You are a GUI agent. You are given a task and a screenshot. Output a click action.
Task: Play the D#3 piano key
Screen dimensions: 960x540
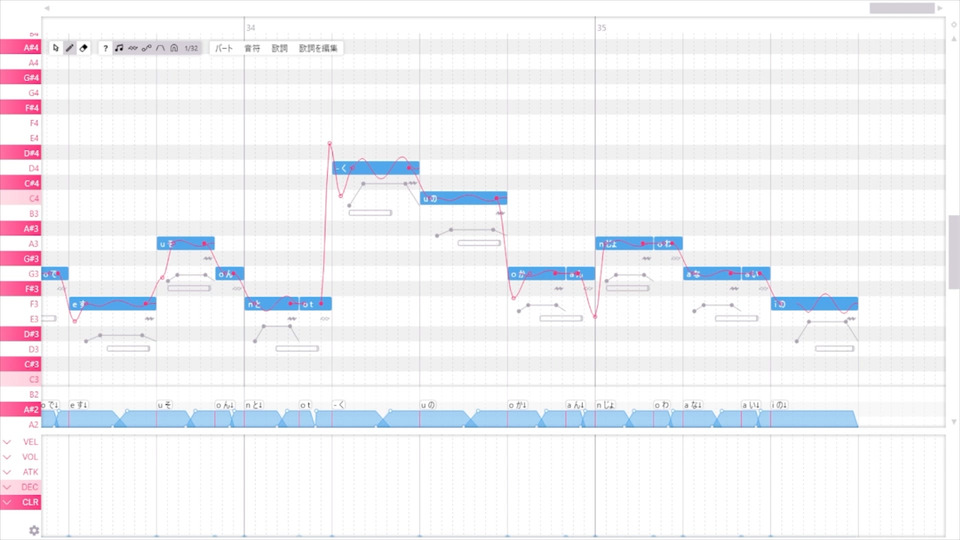tap(21, 334)
